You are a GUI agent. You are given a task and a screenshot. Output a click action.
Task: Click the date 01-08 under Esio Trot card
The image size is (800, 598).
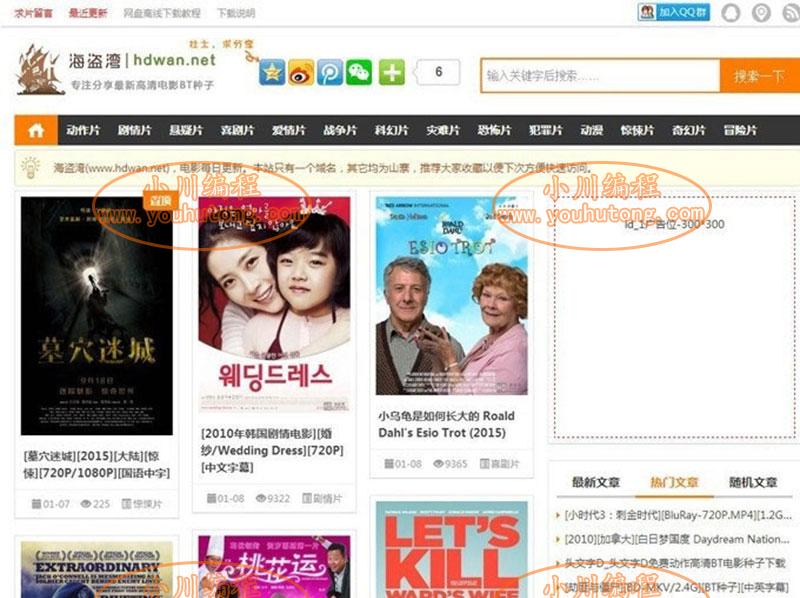[408, 463]
